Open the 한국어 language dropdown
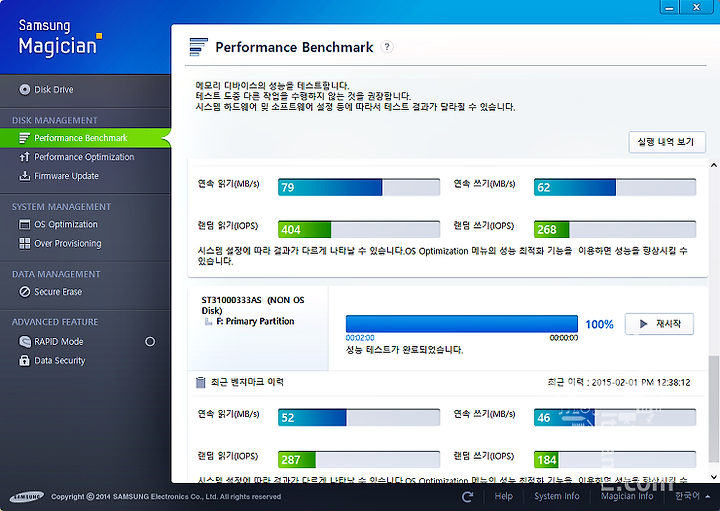The height and width of the screenshot is (511, 720). point(692,496)
